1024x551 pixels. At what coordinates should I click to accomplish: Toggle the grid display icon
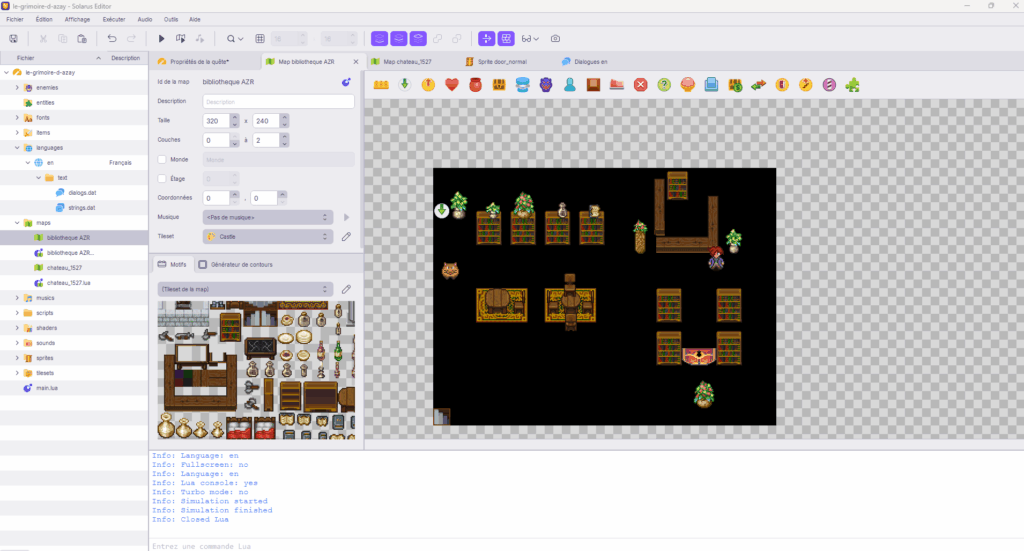pos(260,38)
